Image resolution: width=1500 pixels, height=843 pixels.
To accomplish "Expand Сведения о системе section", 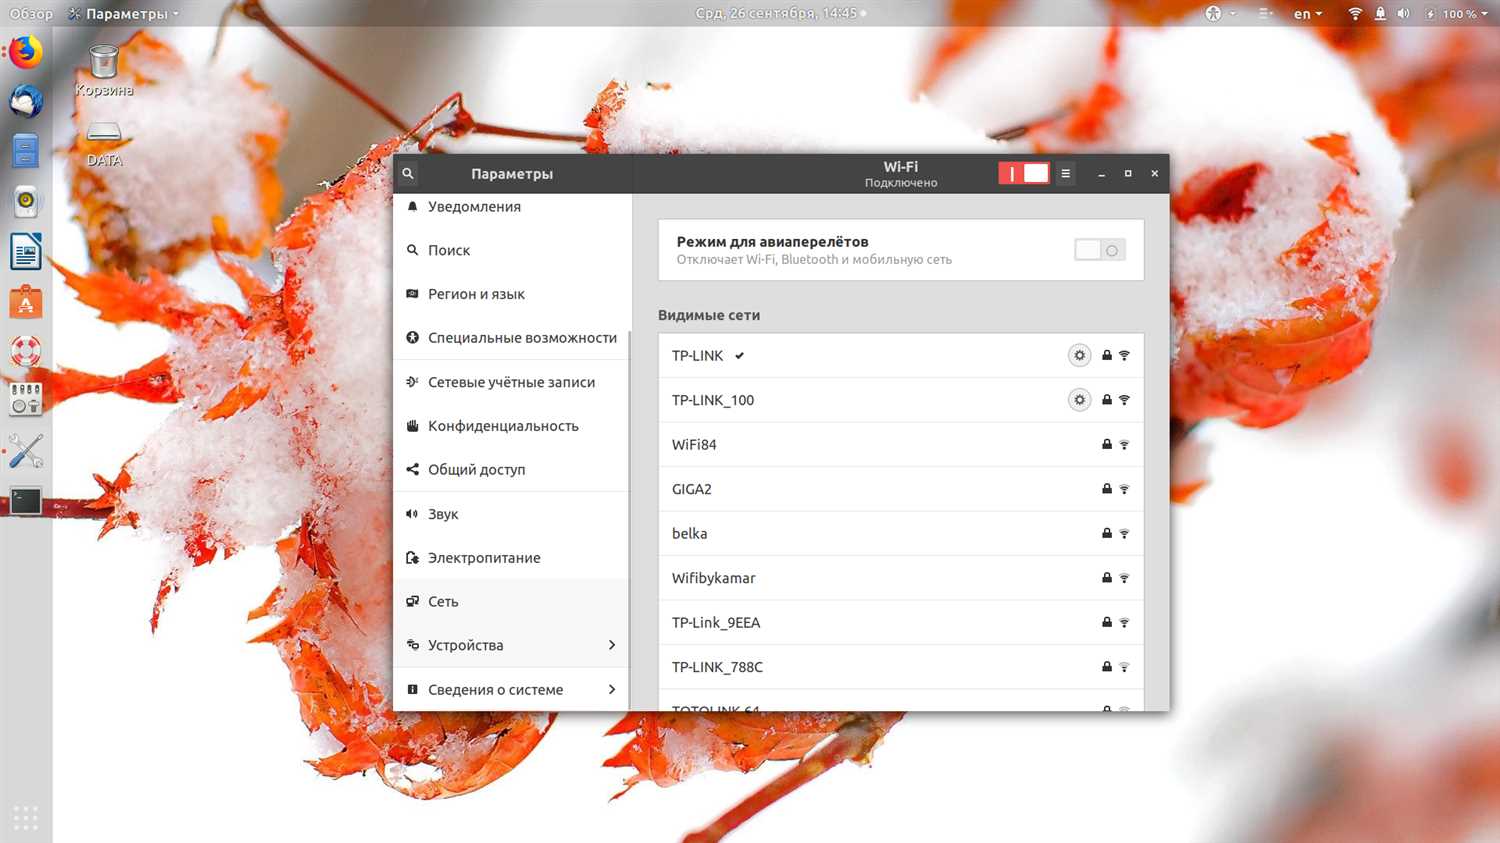I will pos(511,689).
